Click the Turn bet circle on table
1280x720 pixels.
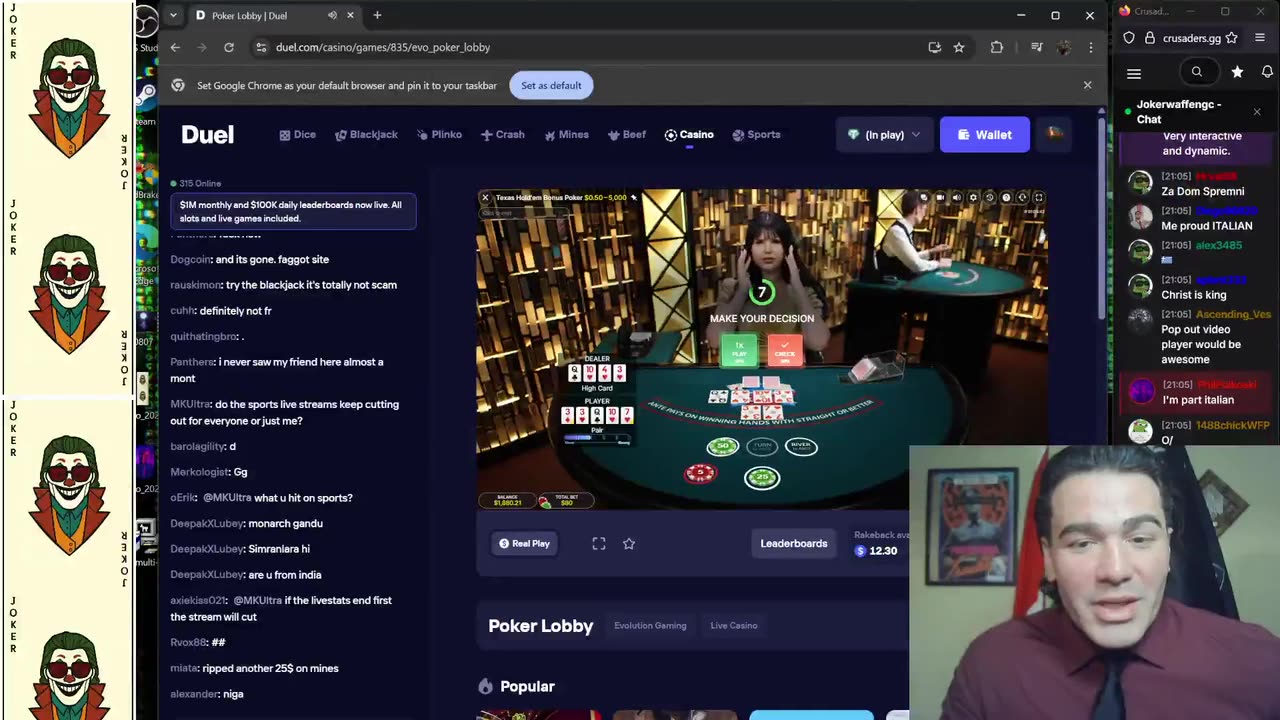click(x=764, y=446)
